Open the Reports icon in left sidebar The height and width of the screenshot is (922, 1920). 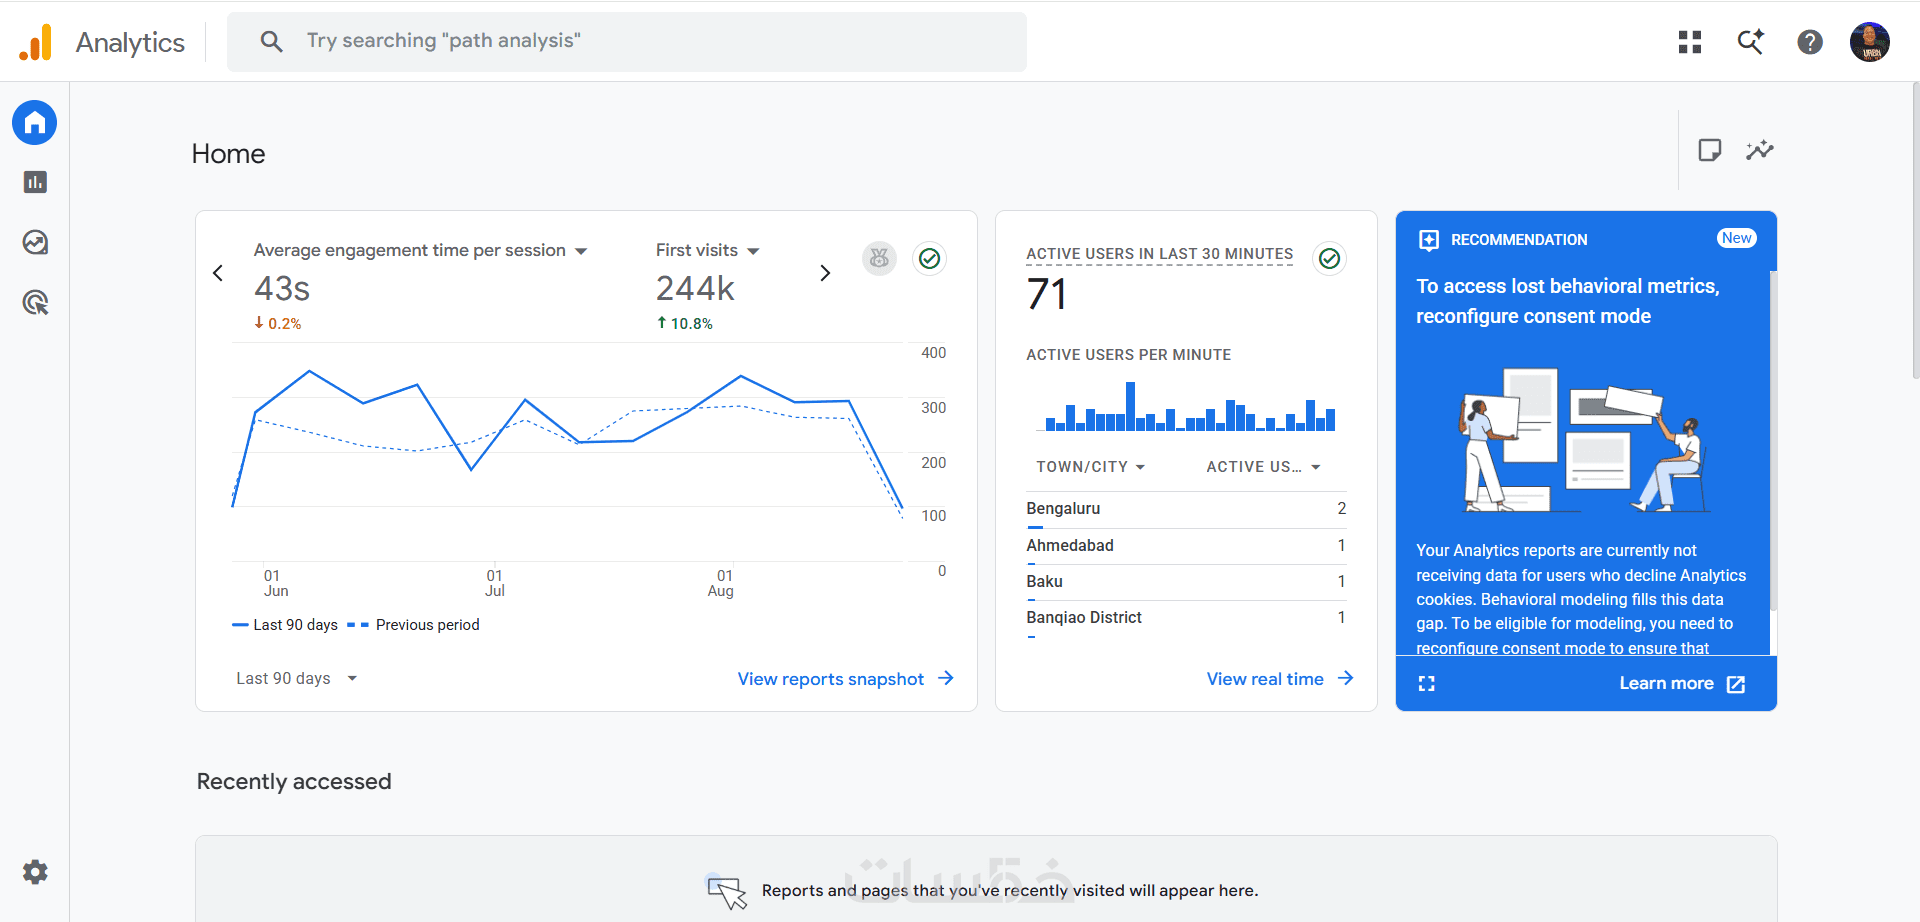point(35,182)
